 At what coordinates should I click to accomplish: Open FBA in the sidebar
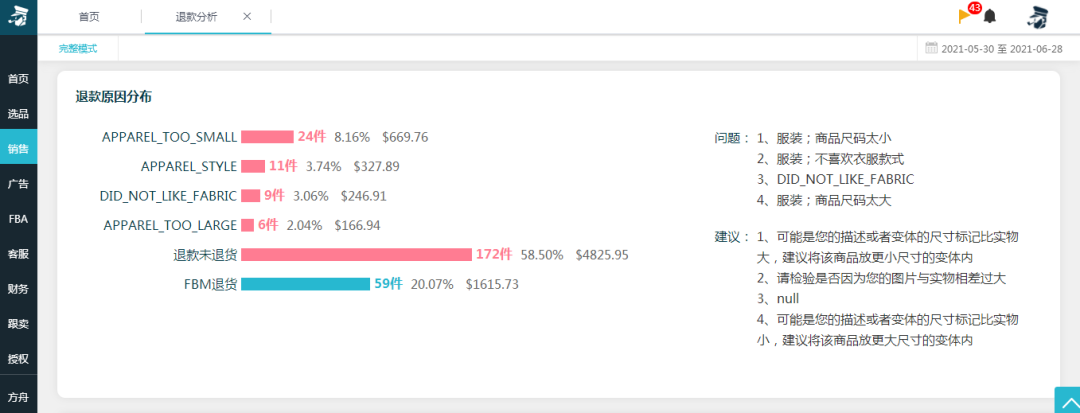19,219
